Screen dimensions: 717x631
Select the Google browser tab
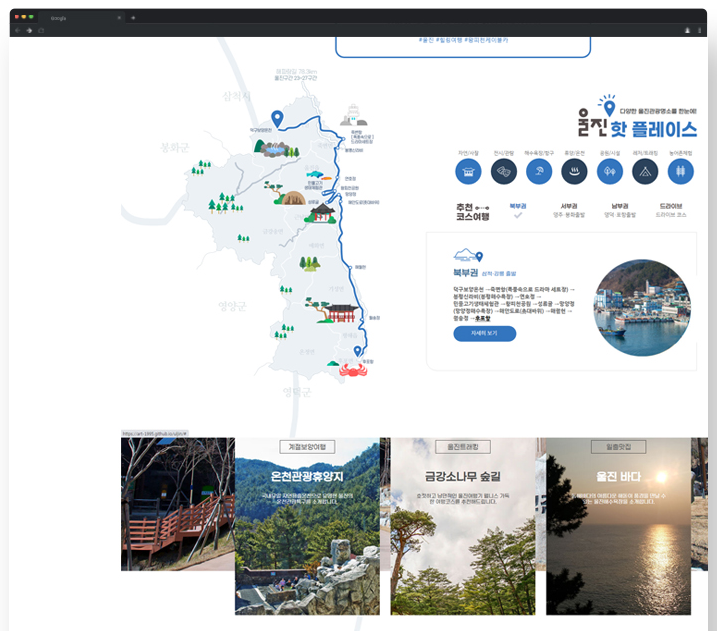pyautogui.click(x=81, y=18)
